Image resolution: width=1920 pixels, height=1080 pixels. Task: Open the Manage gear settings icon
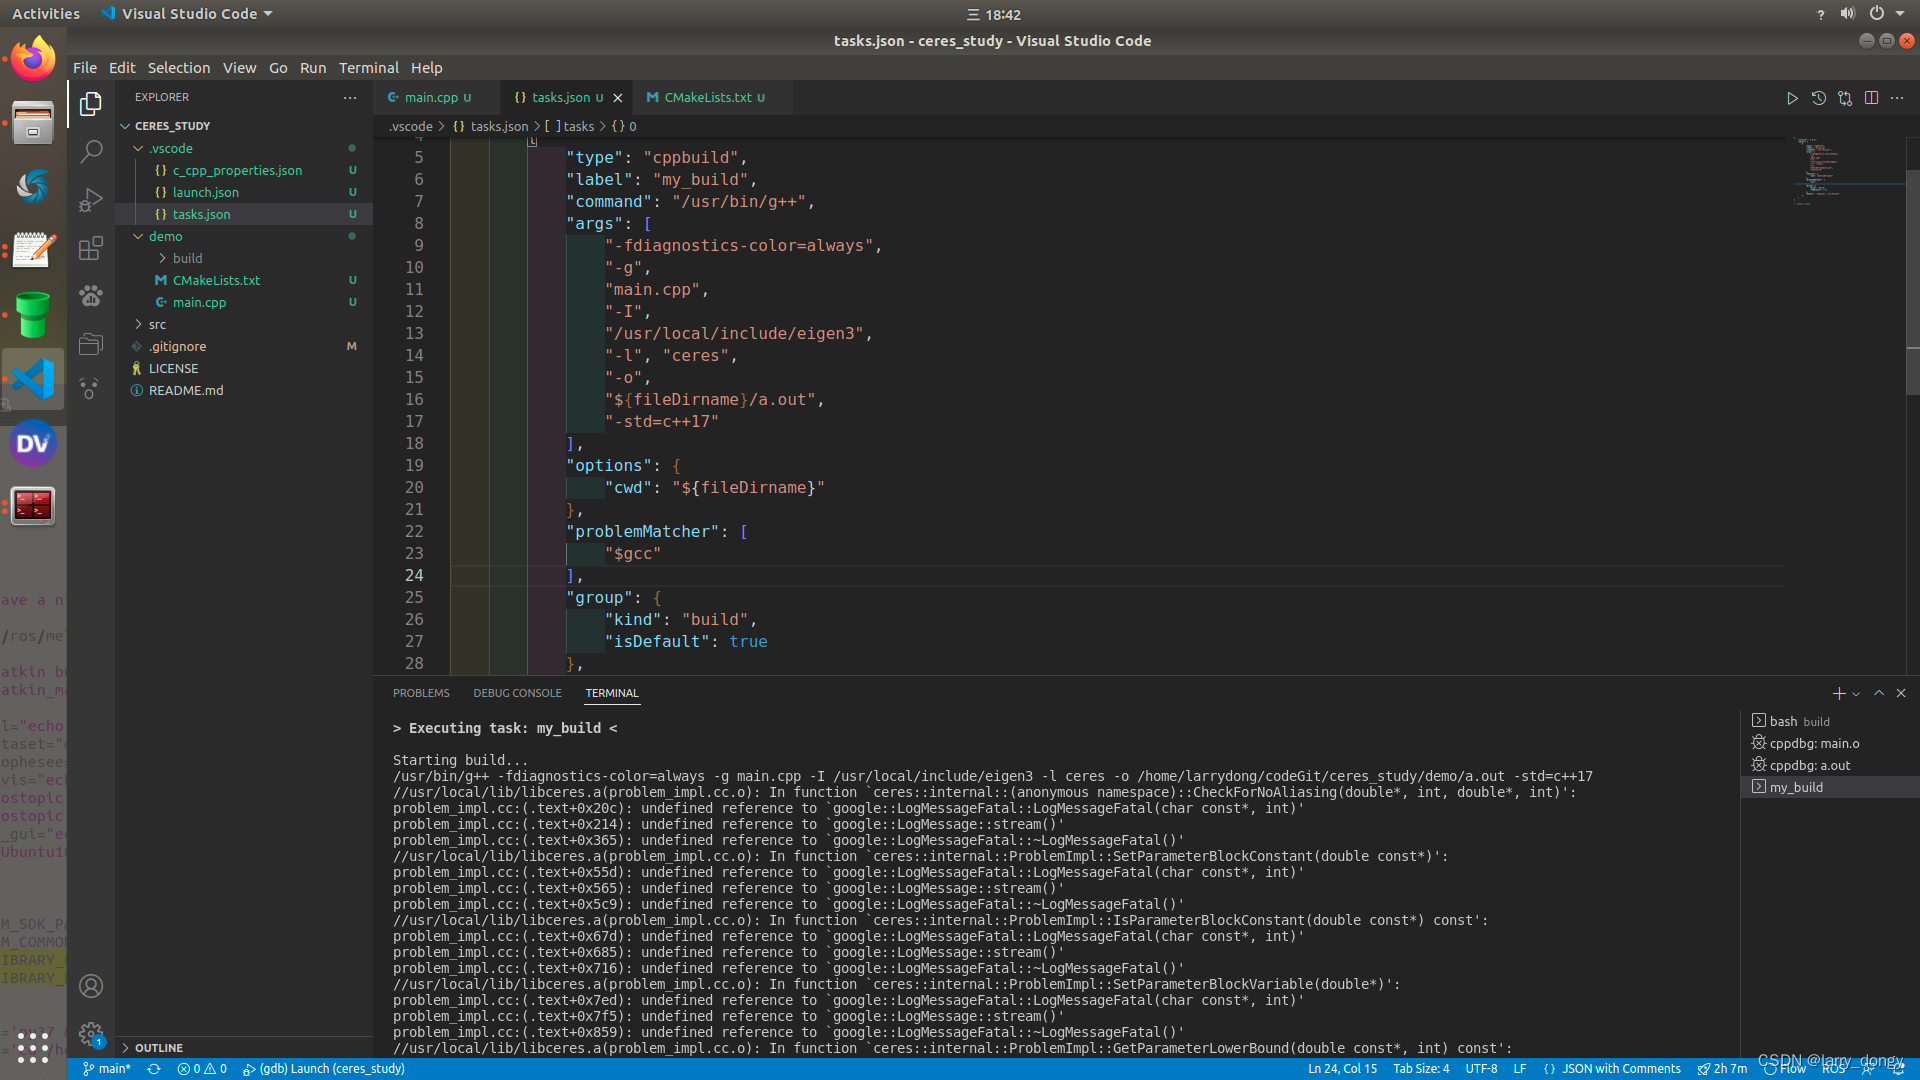(91, 1034)
